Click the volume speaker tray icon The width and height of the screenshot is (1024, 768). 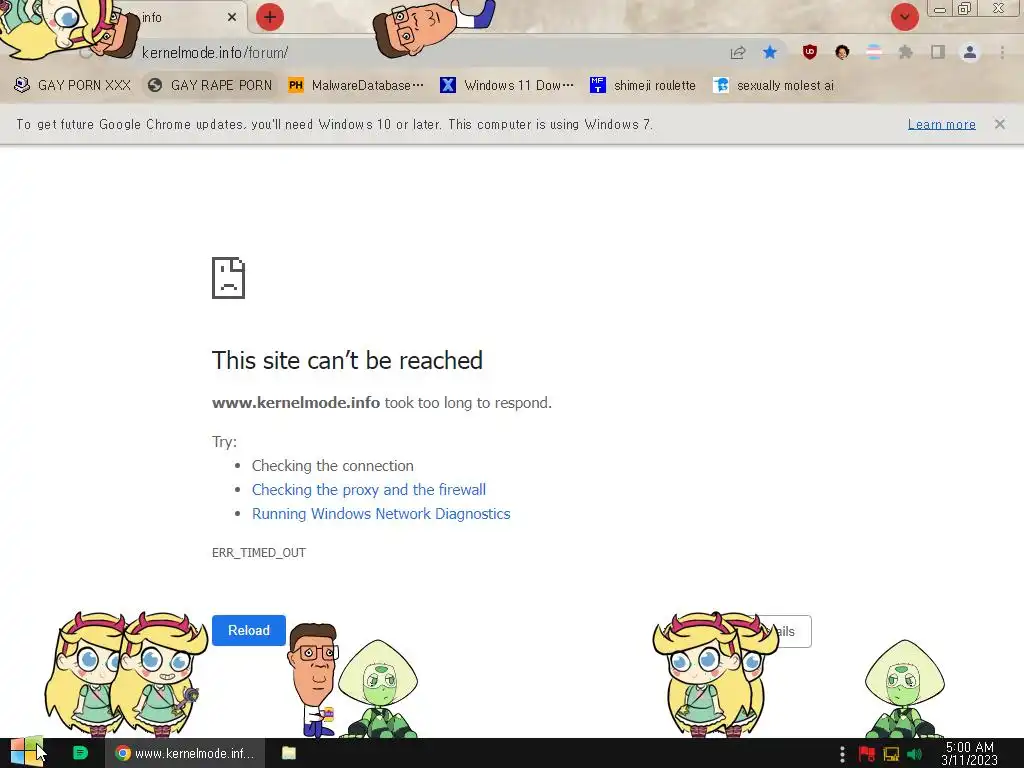(914, 754)
